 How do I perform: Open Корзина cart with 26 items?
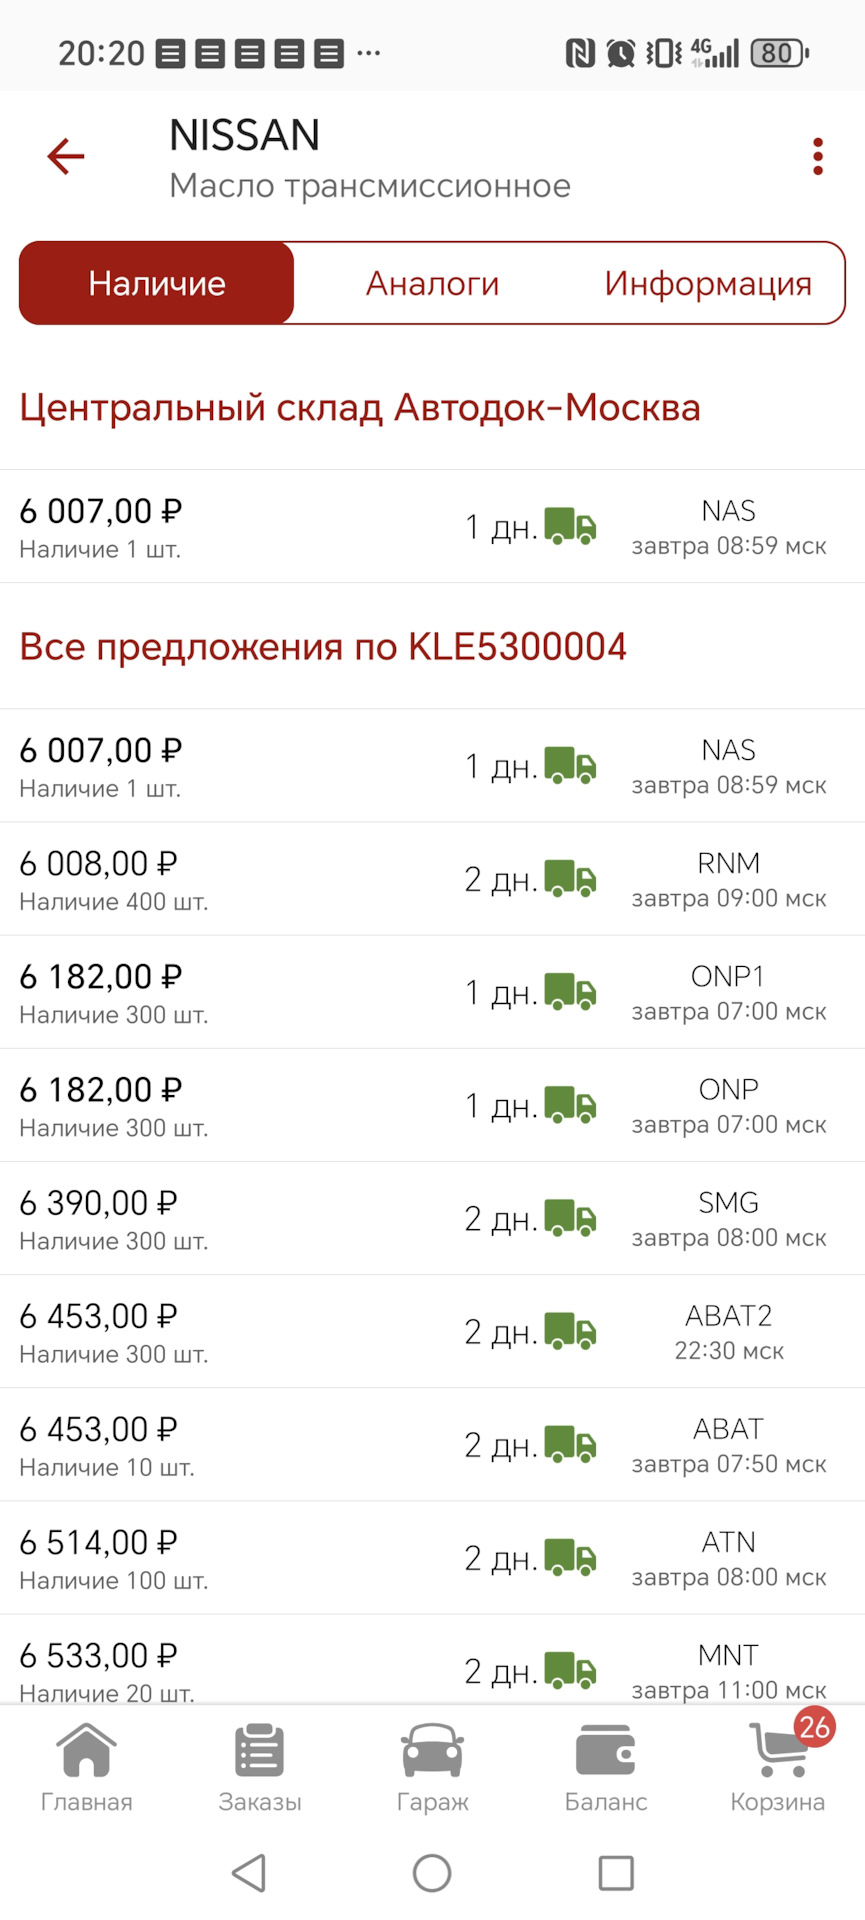pyautogui.click(x=778, y=1768)
